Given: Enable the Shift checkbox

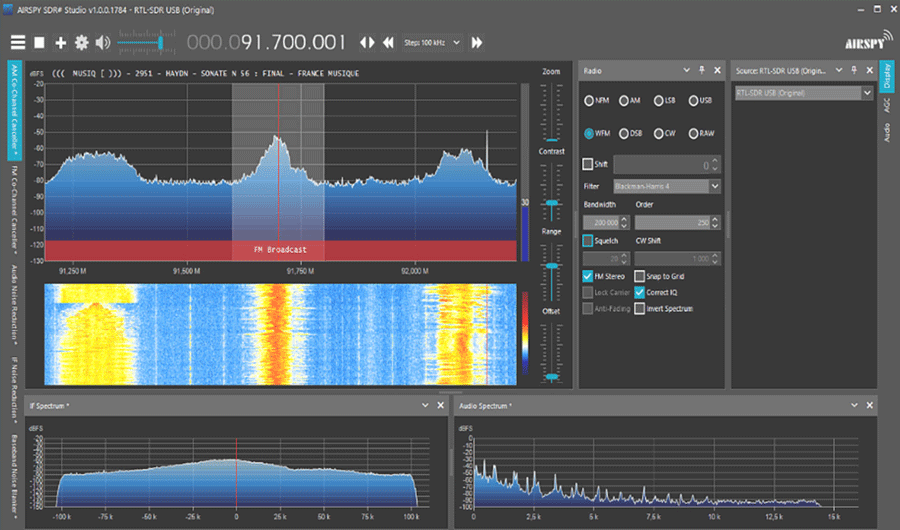Looking at the screenshot, I should 588,164.
